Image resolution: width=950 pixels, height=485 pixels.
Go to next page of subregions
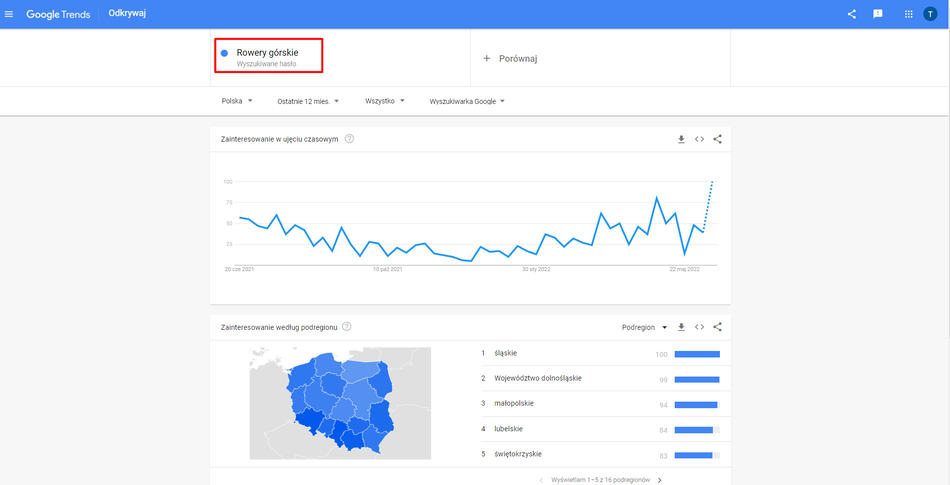coord(659,480)
